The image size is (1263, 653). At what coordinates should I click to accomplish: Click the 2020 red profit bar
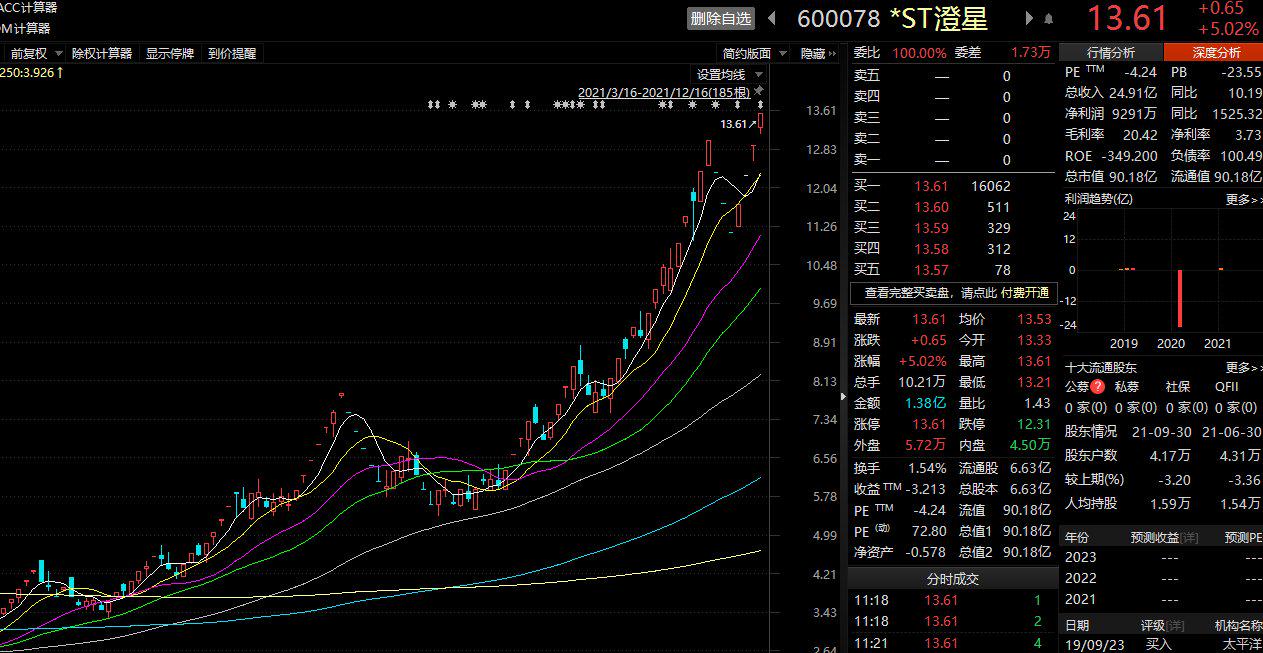(x=1180, y=297)
